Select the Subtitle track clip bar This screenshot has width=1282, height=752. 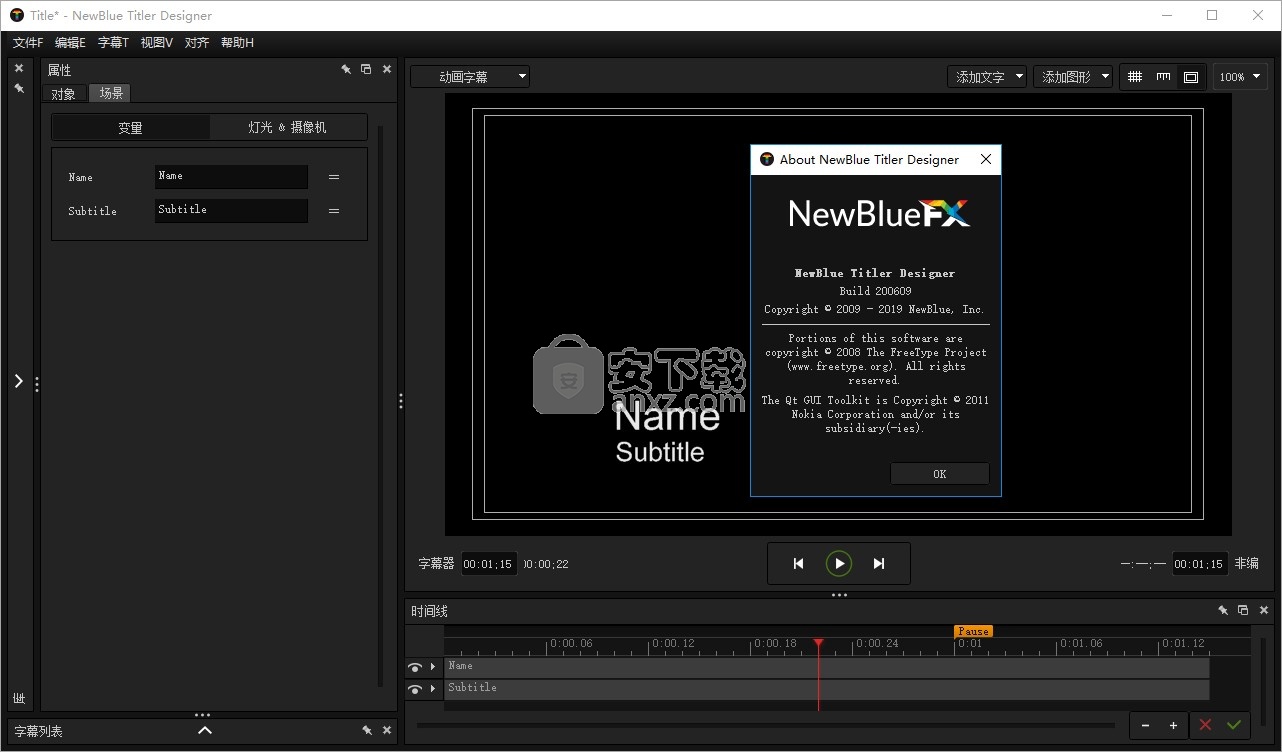[827, 689]
